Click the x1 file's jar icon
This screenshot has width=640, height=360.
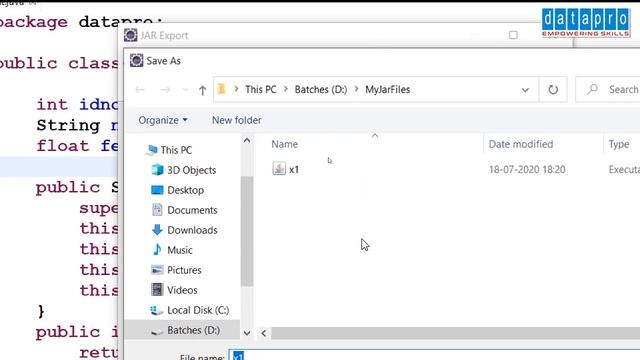(279, 169)
